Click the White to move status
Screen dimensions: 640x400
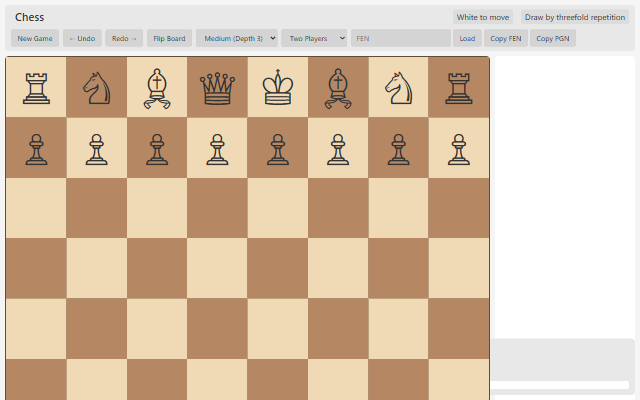pos(483,17)
